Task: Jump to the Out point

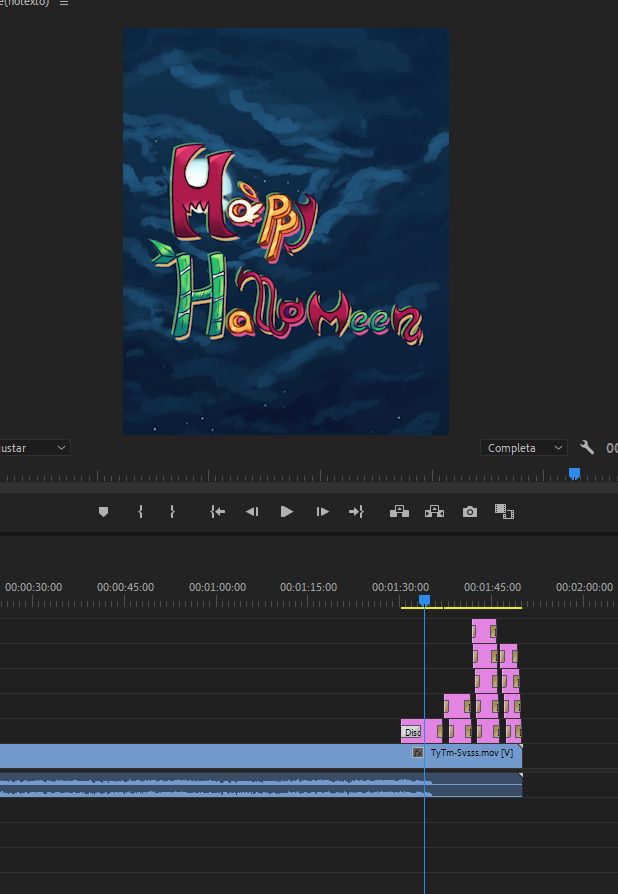Action: (x=356, y=512)
